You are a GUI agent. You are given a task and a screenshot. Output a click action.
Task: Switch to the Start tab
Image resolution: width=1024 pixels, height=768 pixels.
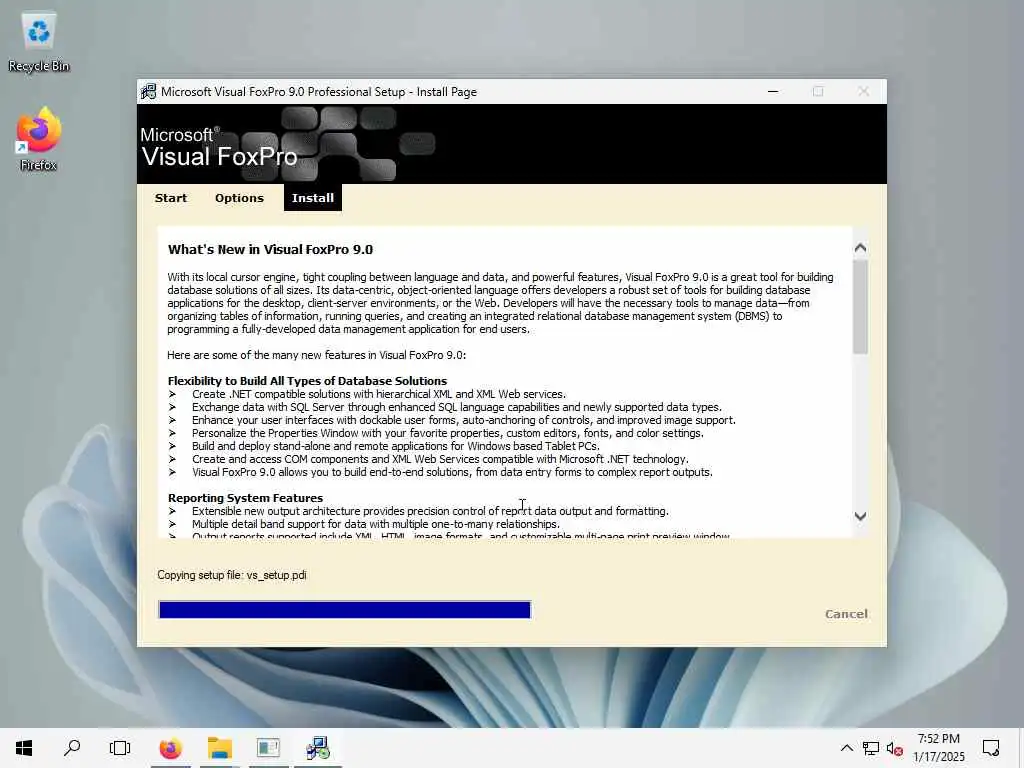pyautogui.click(x=171, y=198)
